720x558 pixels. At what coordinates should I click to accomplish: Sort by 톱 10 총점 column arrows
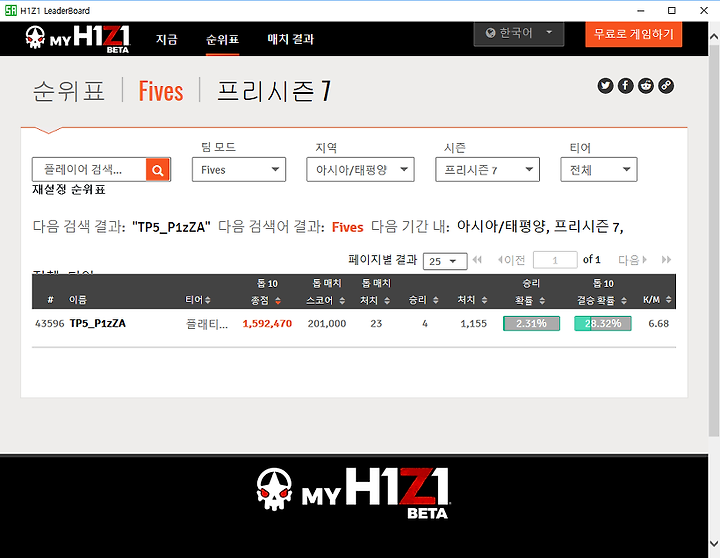point(278,300)
